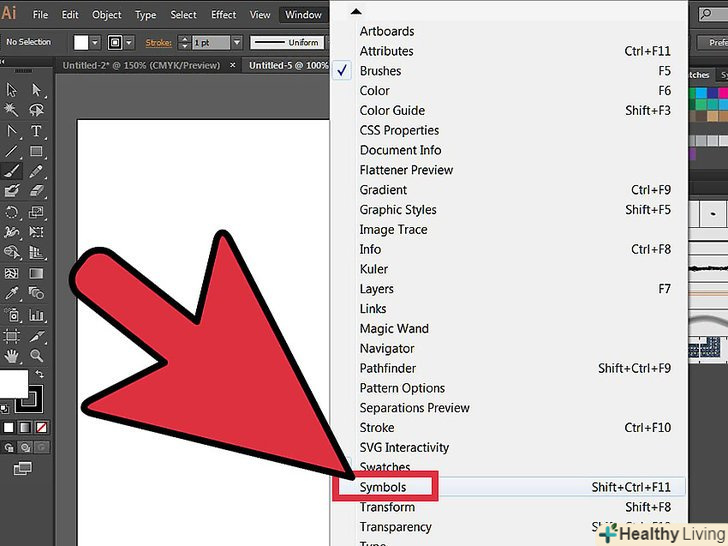Choose Symbols from the Window menu

(x=509, y=487)
